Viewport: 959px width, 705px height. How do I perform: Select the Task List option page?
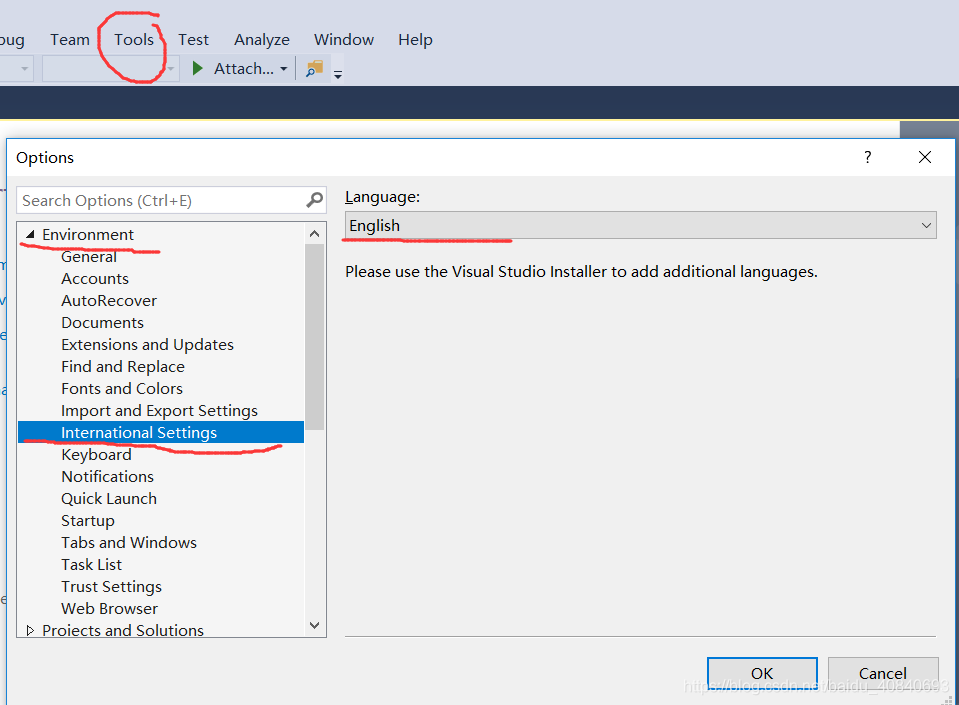[x=91, y=565]
